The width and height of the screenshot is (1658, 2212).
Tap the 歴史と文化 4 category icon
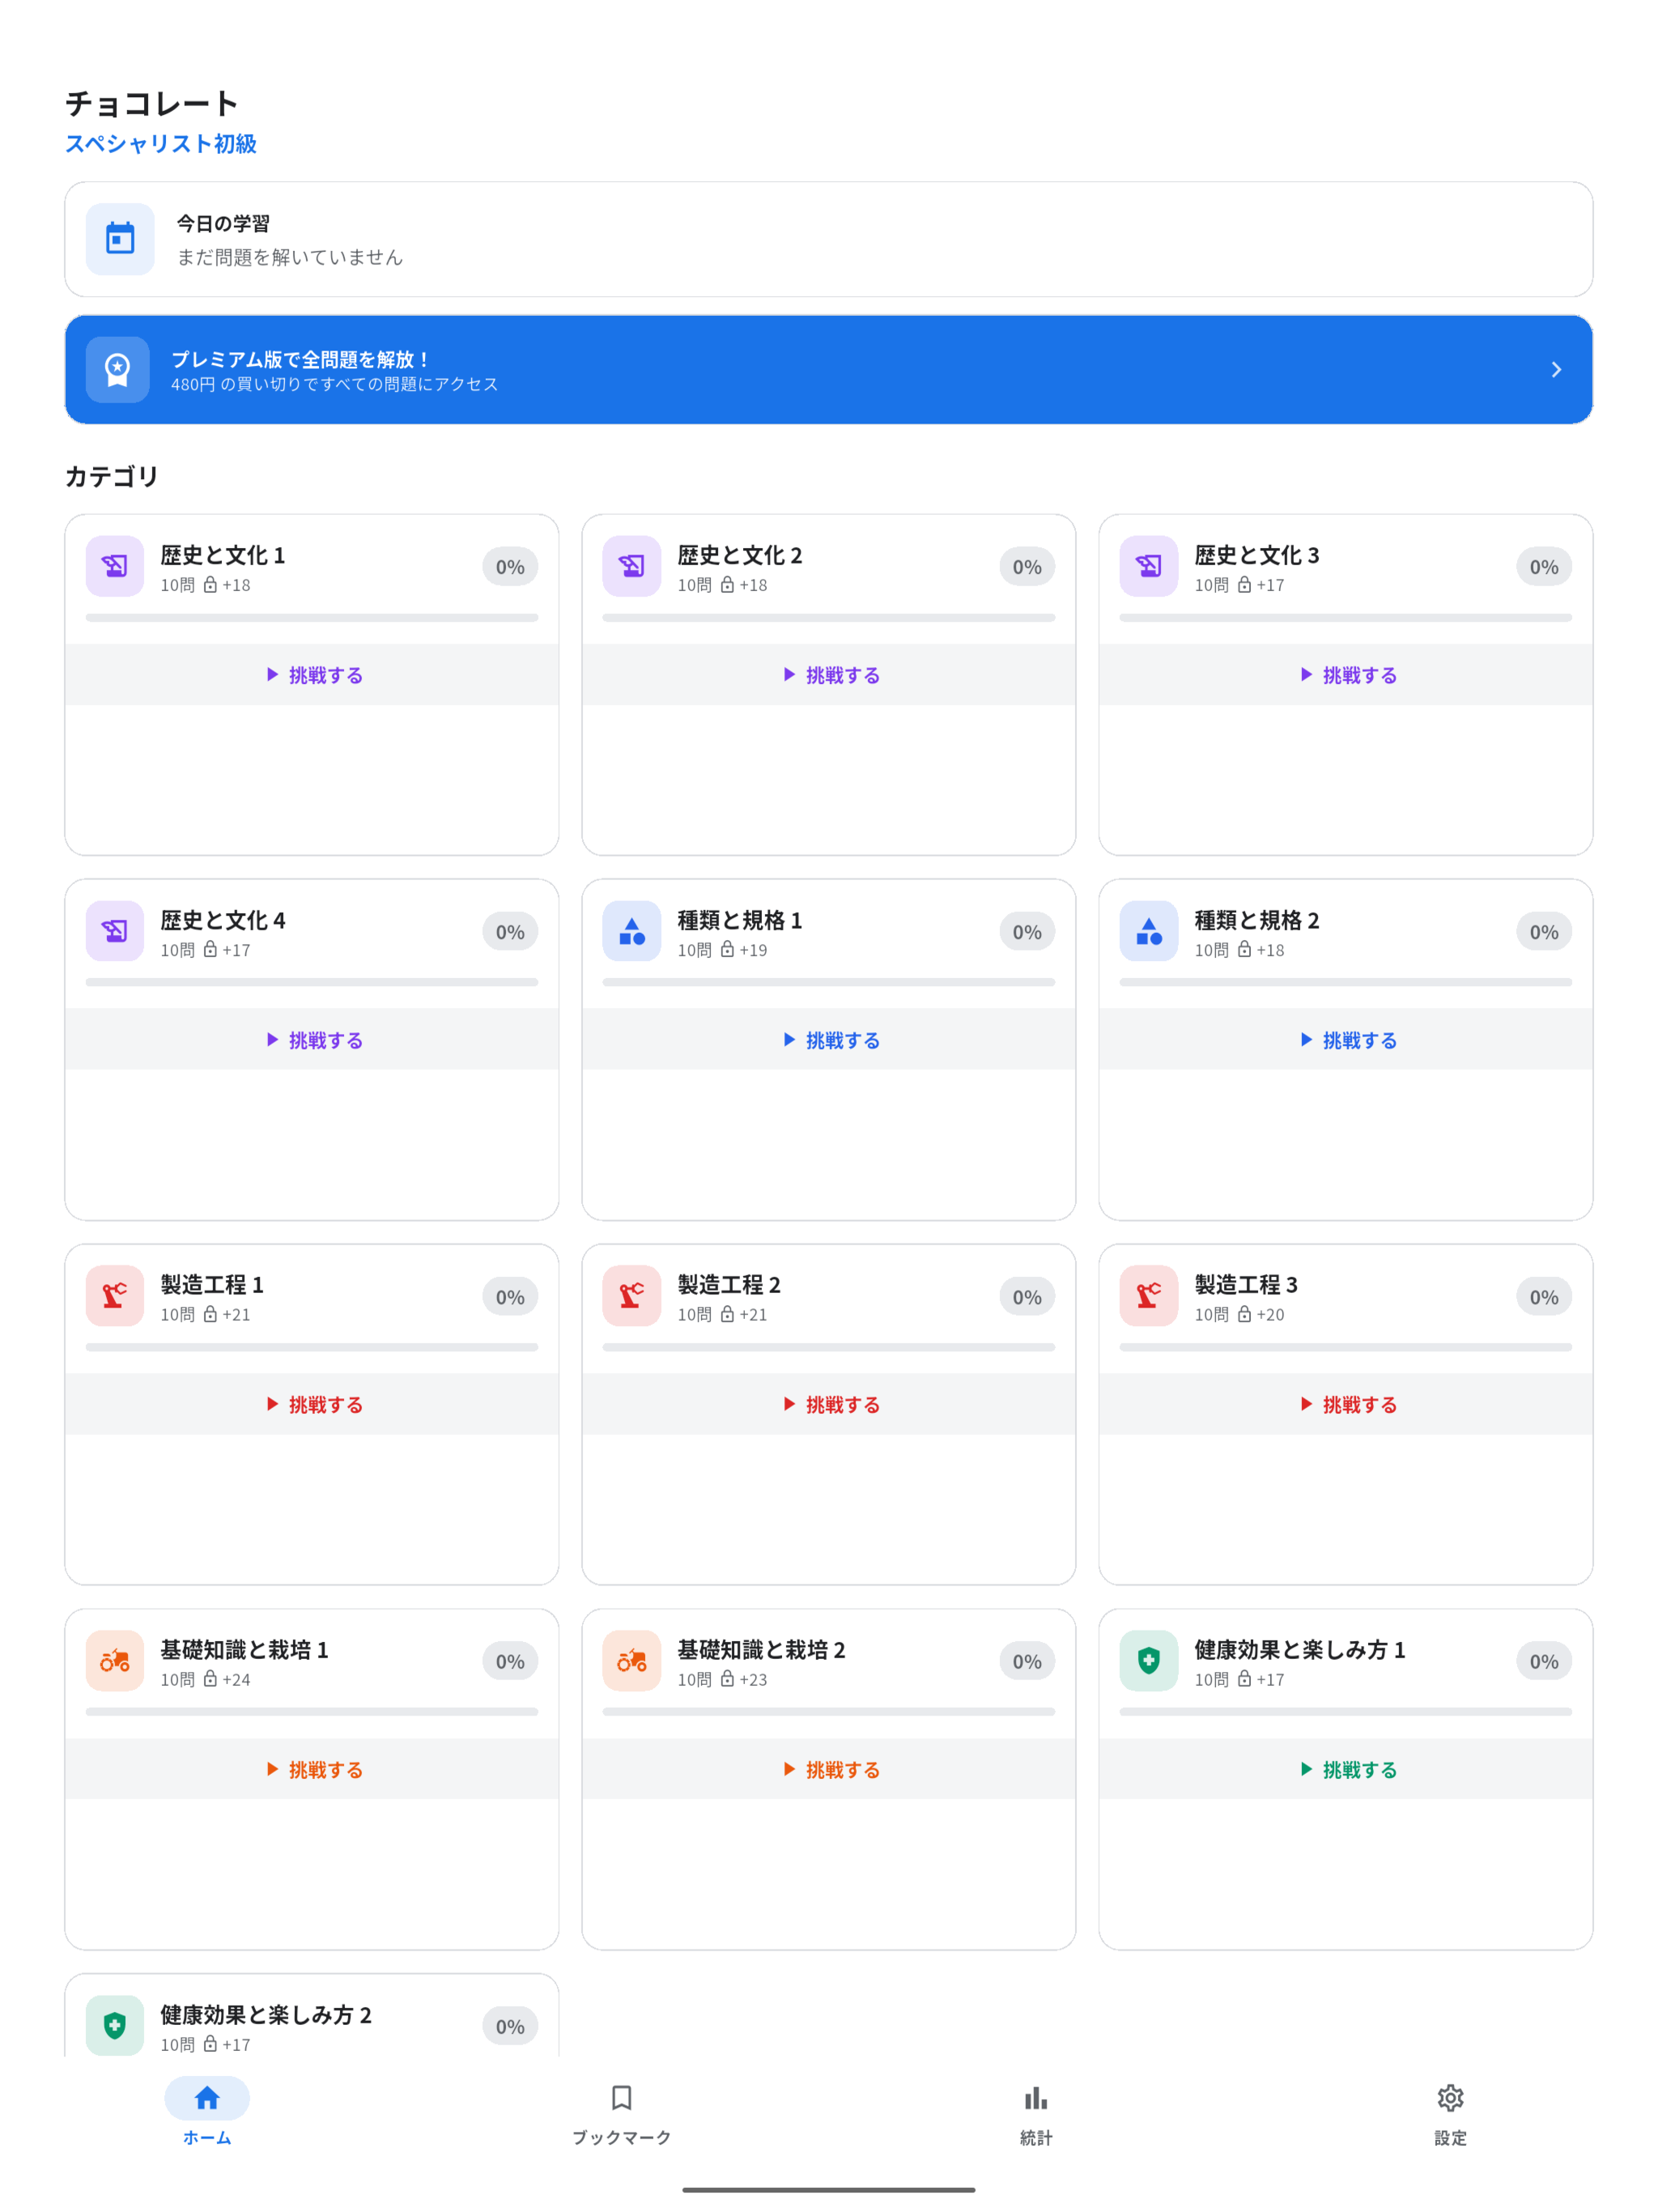(x=115, y=931)
